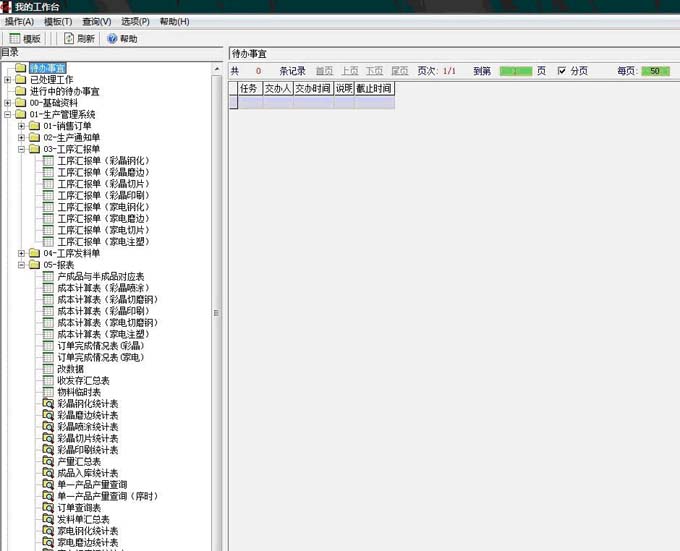
Task: Open the 成本计算表（彩晶印刷）table icon
Action: 48,311
